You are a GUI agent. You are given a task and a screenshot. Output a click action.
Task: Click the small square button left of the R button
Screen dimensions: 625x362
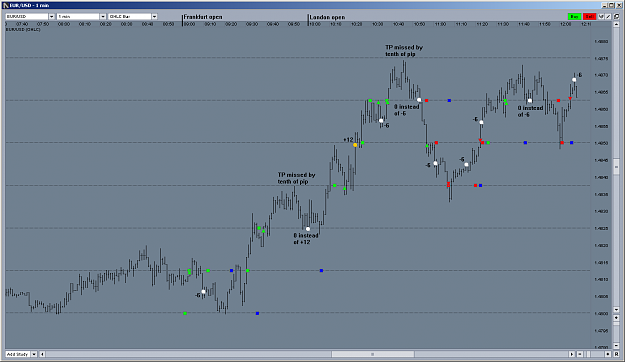tap(608, 354)
